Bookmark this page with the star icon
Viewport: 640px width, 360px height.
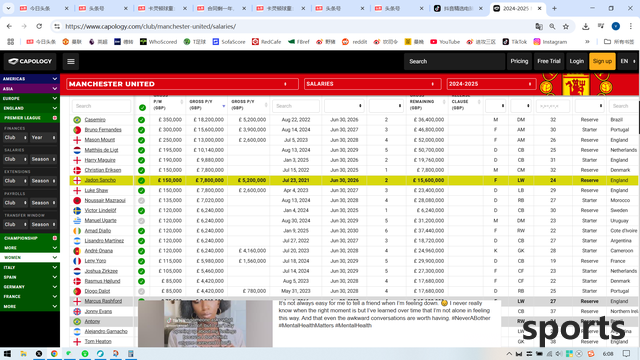coord(566,27)
